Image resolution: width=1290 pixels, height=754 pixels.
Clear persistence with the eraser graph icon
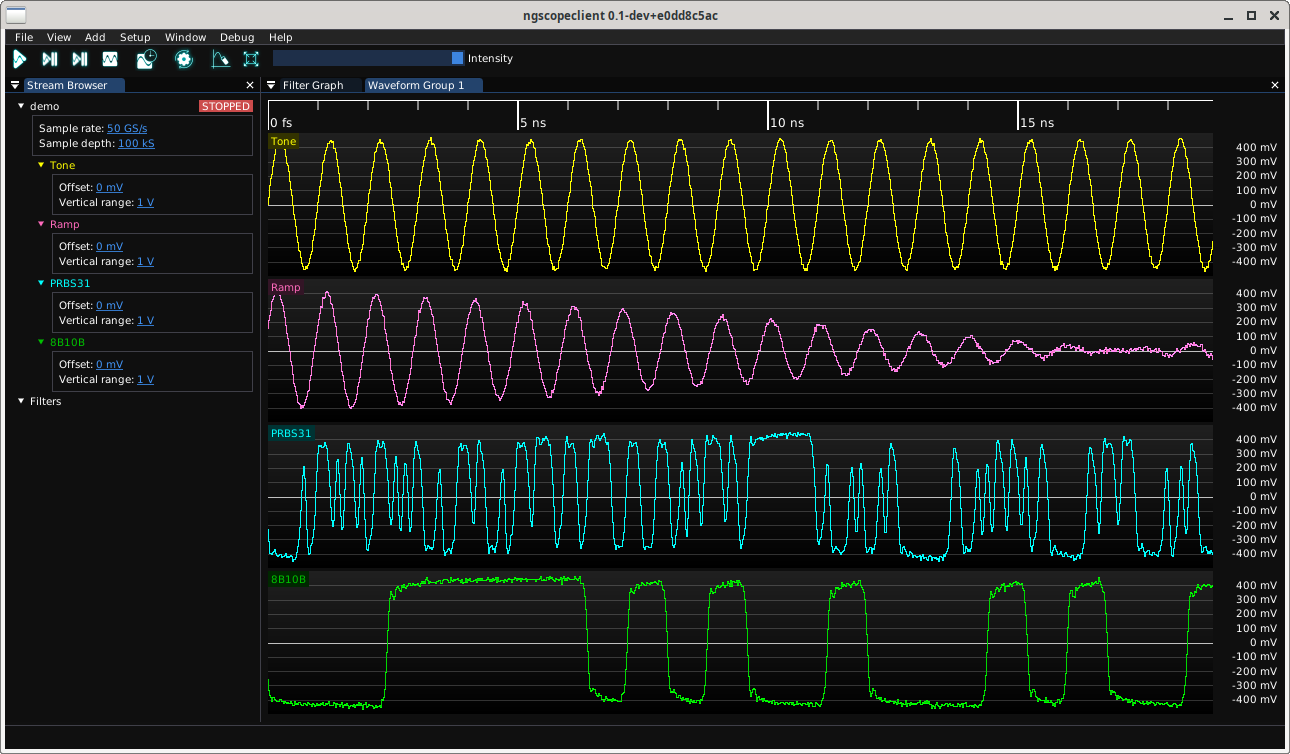coord(221,59)
